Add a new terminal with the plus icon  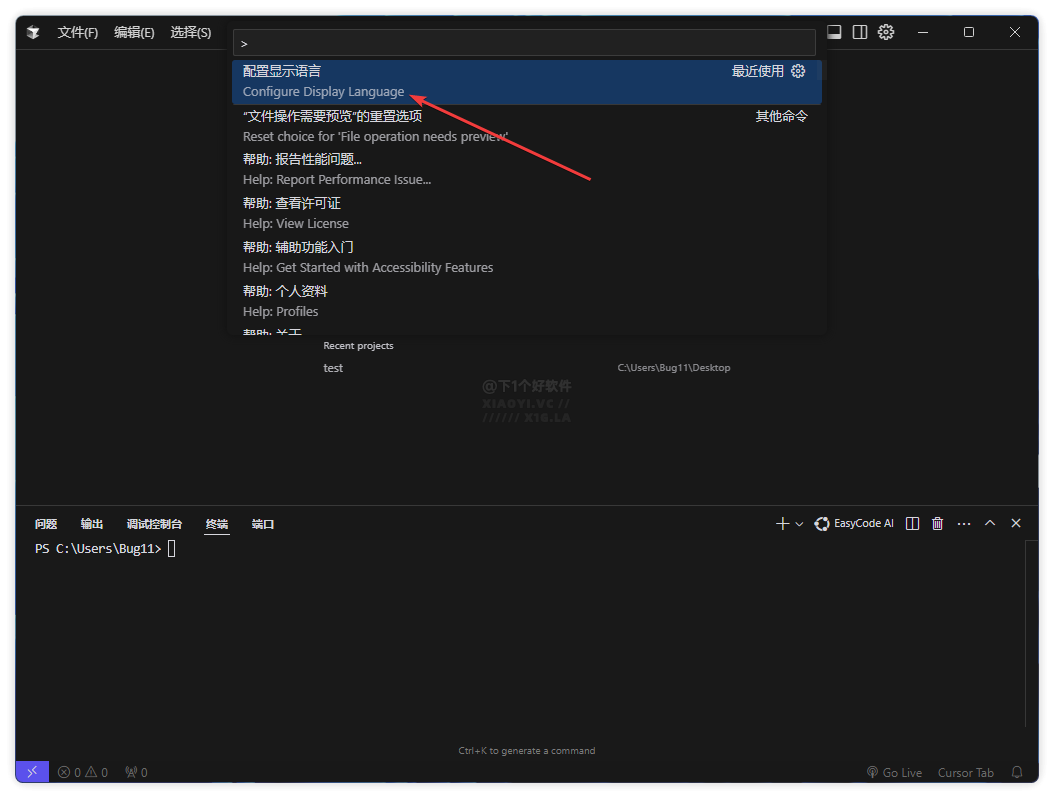782,523
